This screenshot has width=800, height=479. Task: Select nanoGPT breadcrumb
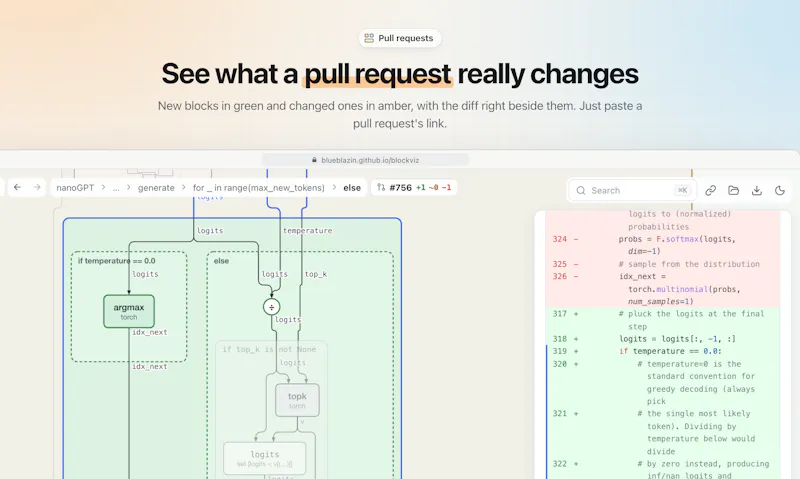(x=75, y=188)
